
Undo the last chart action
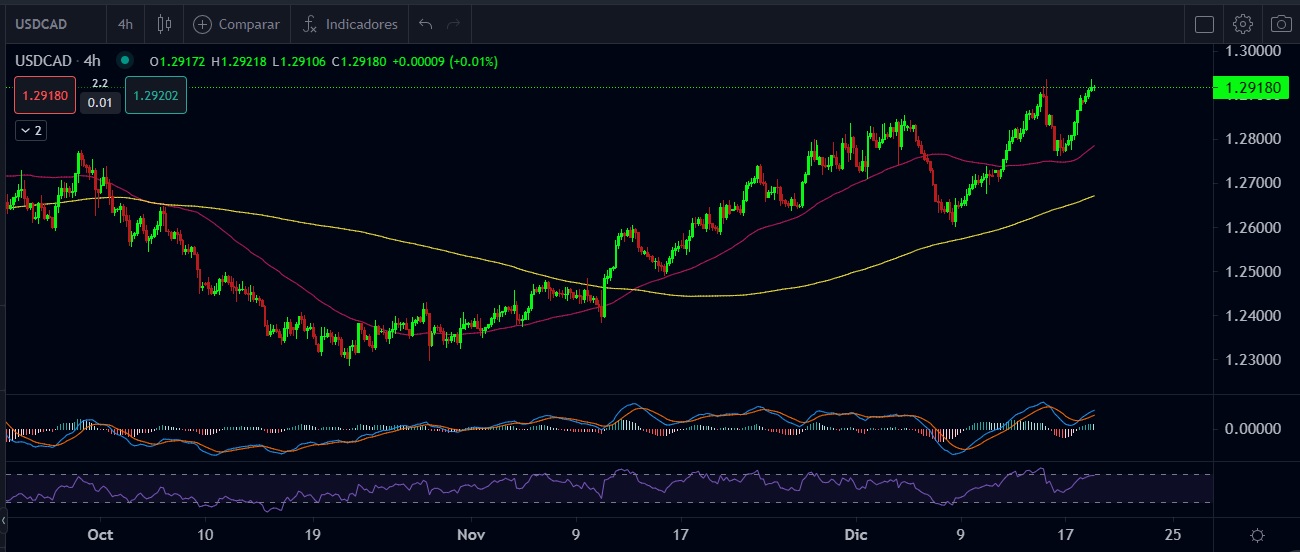(x=426, y=24)
